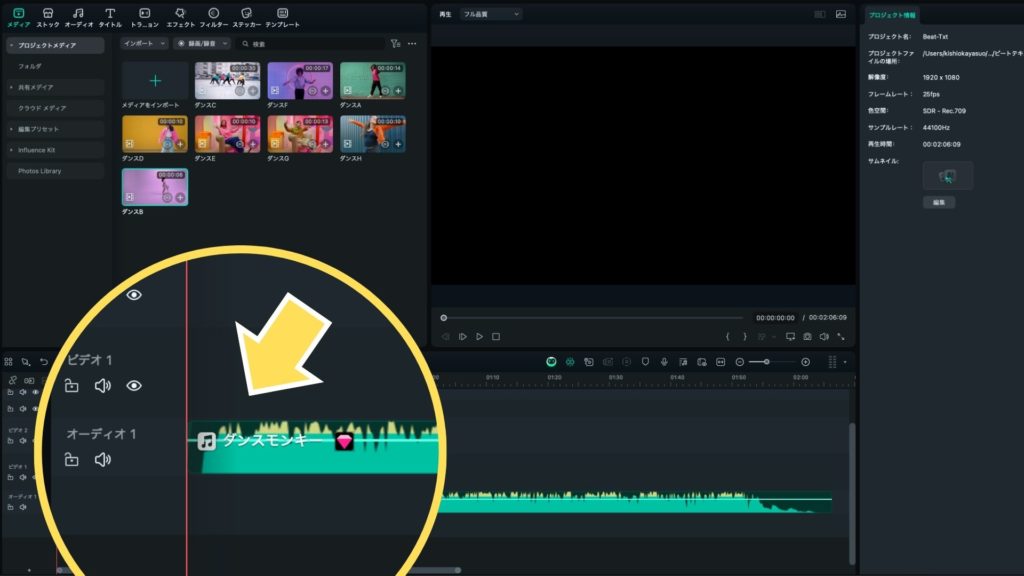The height and width of the screenshot is (576, 1024).
Task: Click the preview volume speaker icon
Action: coord(824,337)
